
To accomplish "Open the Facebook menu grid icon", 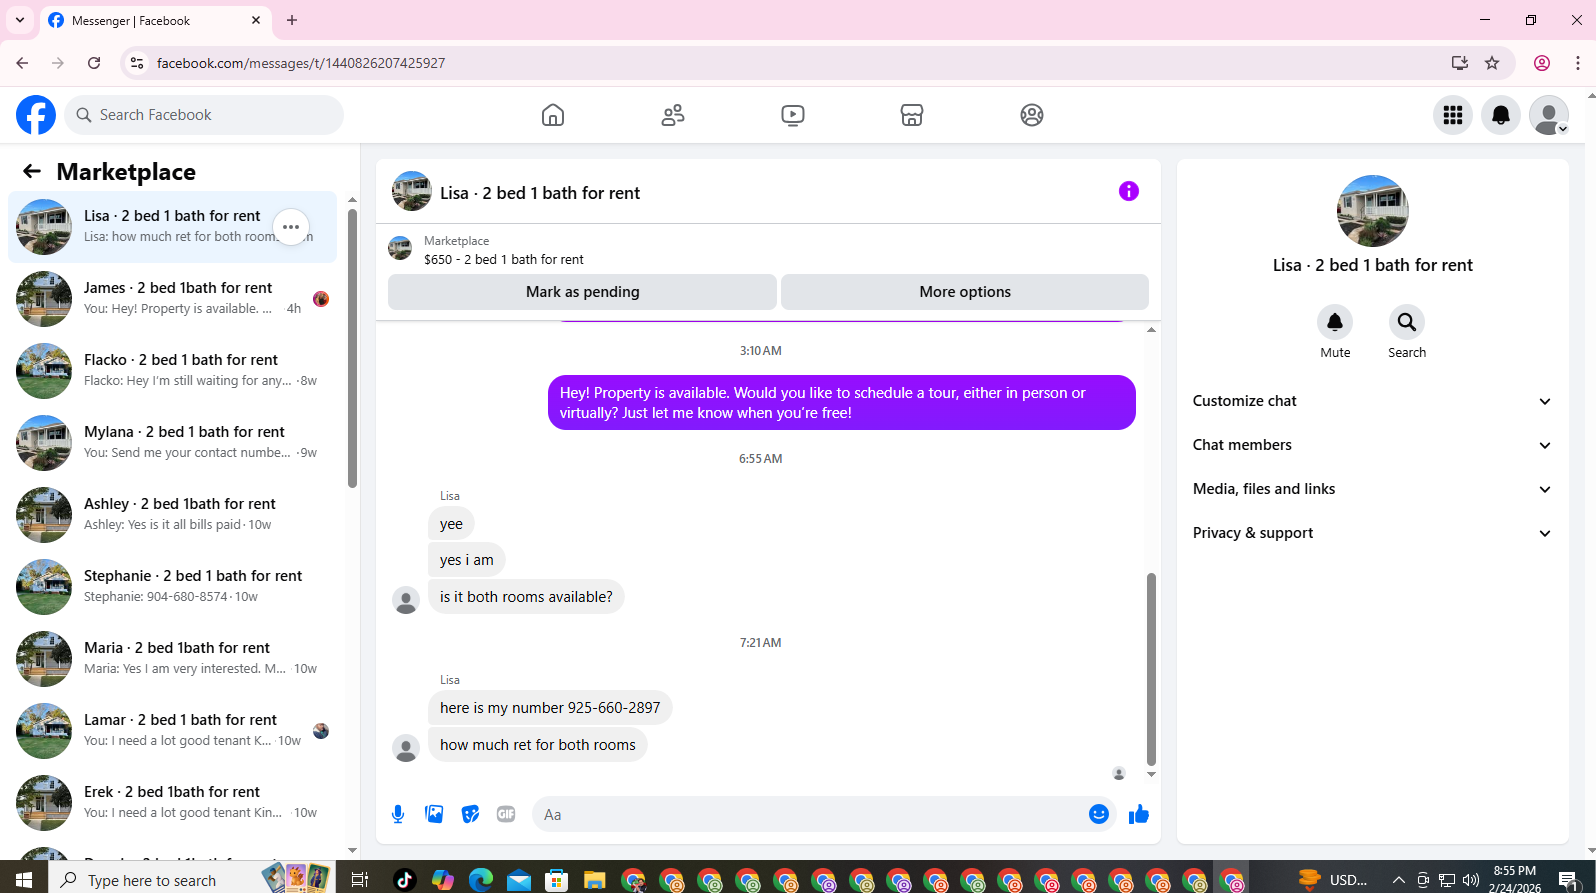I will pos(1453,115).
